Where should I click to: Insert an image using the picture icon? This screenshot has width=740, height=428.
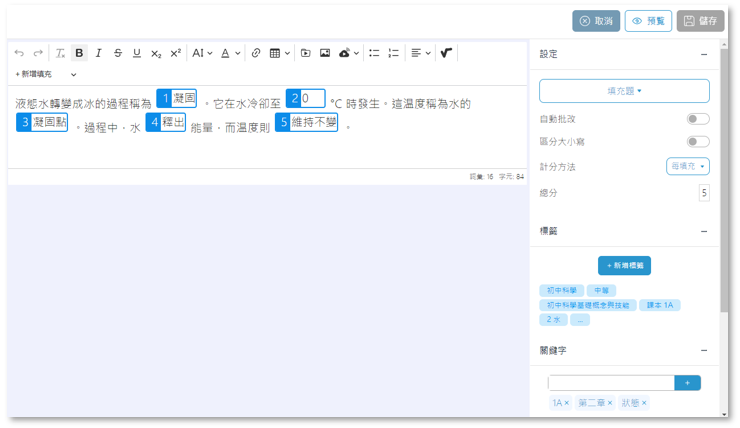click(x=325, y=53)
